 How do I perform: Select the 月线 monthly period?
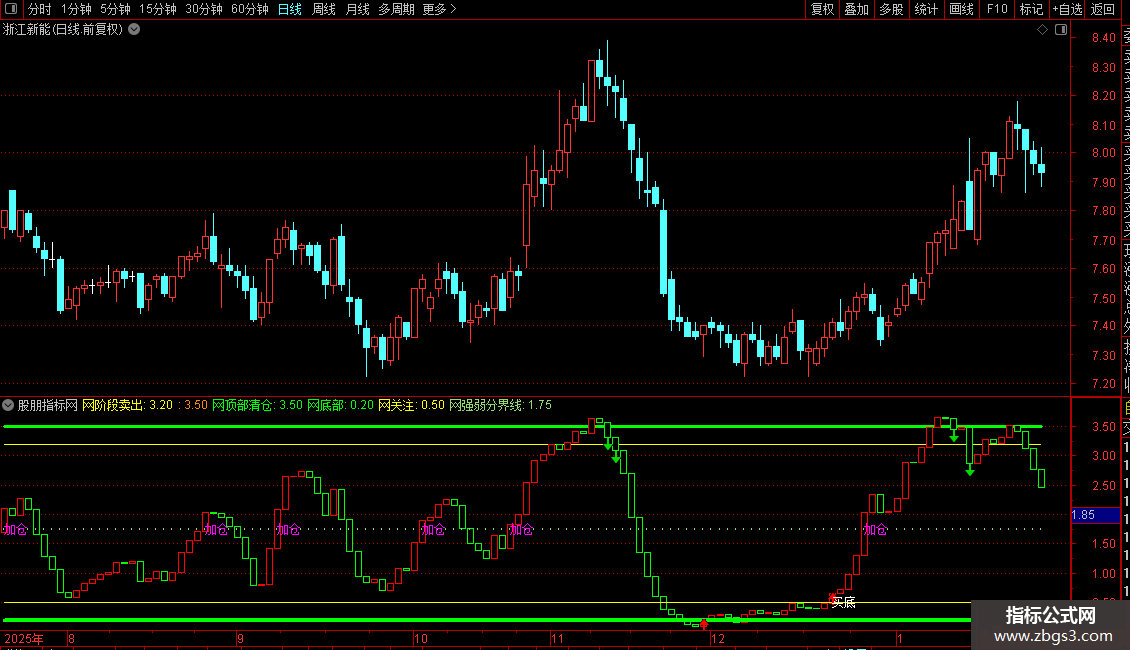(357, 9)
